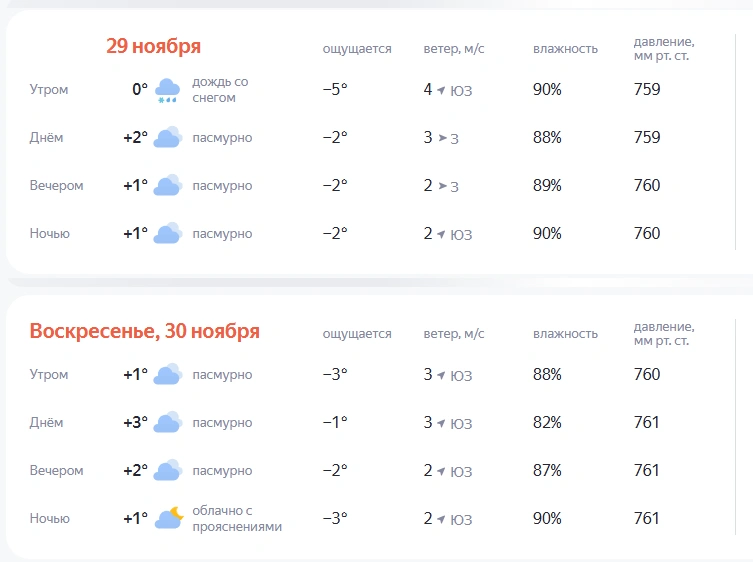Viewport: 753px width, 562px height.
Task: Click the 'ветер, м/с' header for 30 ноября
Action: [x=454, y=333]
